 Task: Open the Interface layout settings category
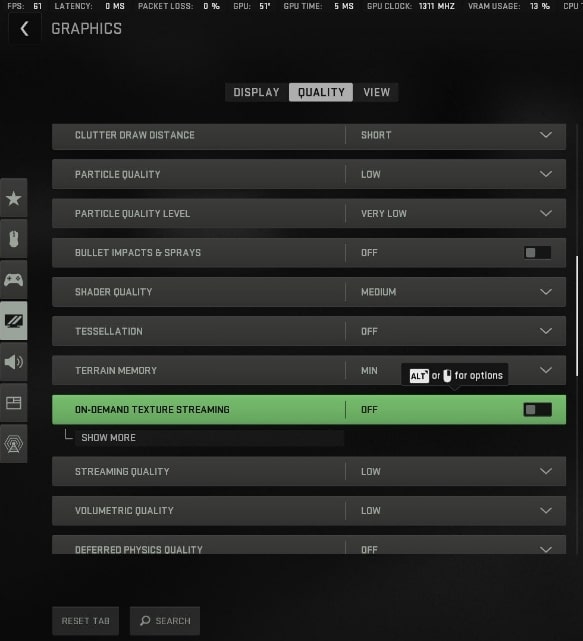point(13,403)
